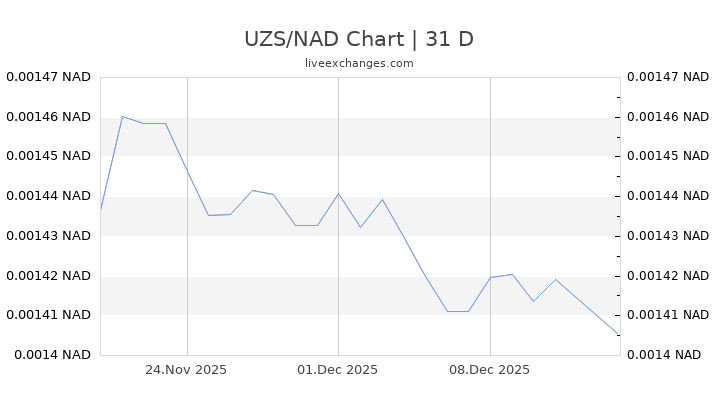720x405 pixels.
Task: Select the 24.Nov 2025 date label
Action: [x=186, y=370]
